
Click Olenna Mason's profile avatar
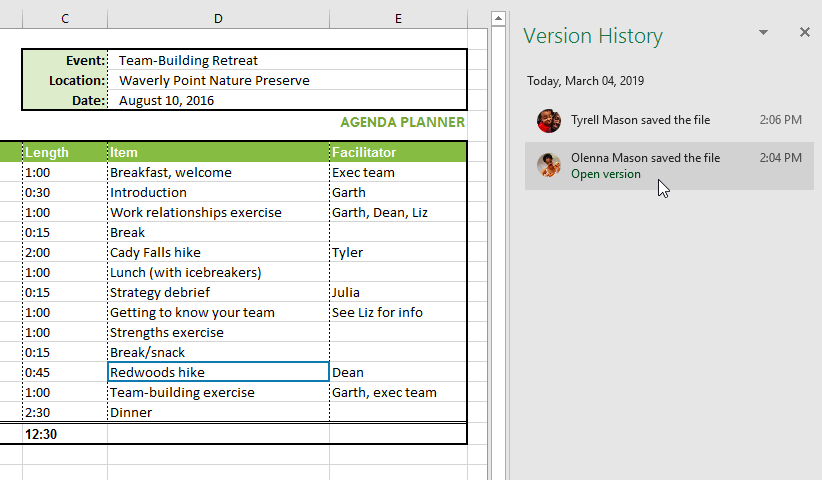(548, 165)
